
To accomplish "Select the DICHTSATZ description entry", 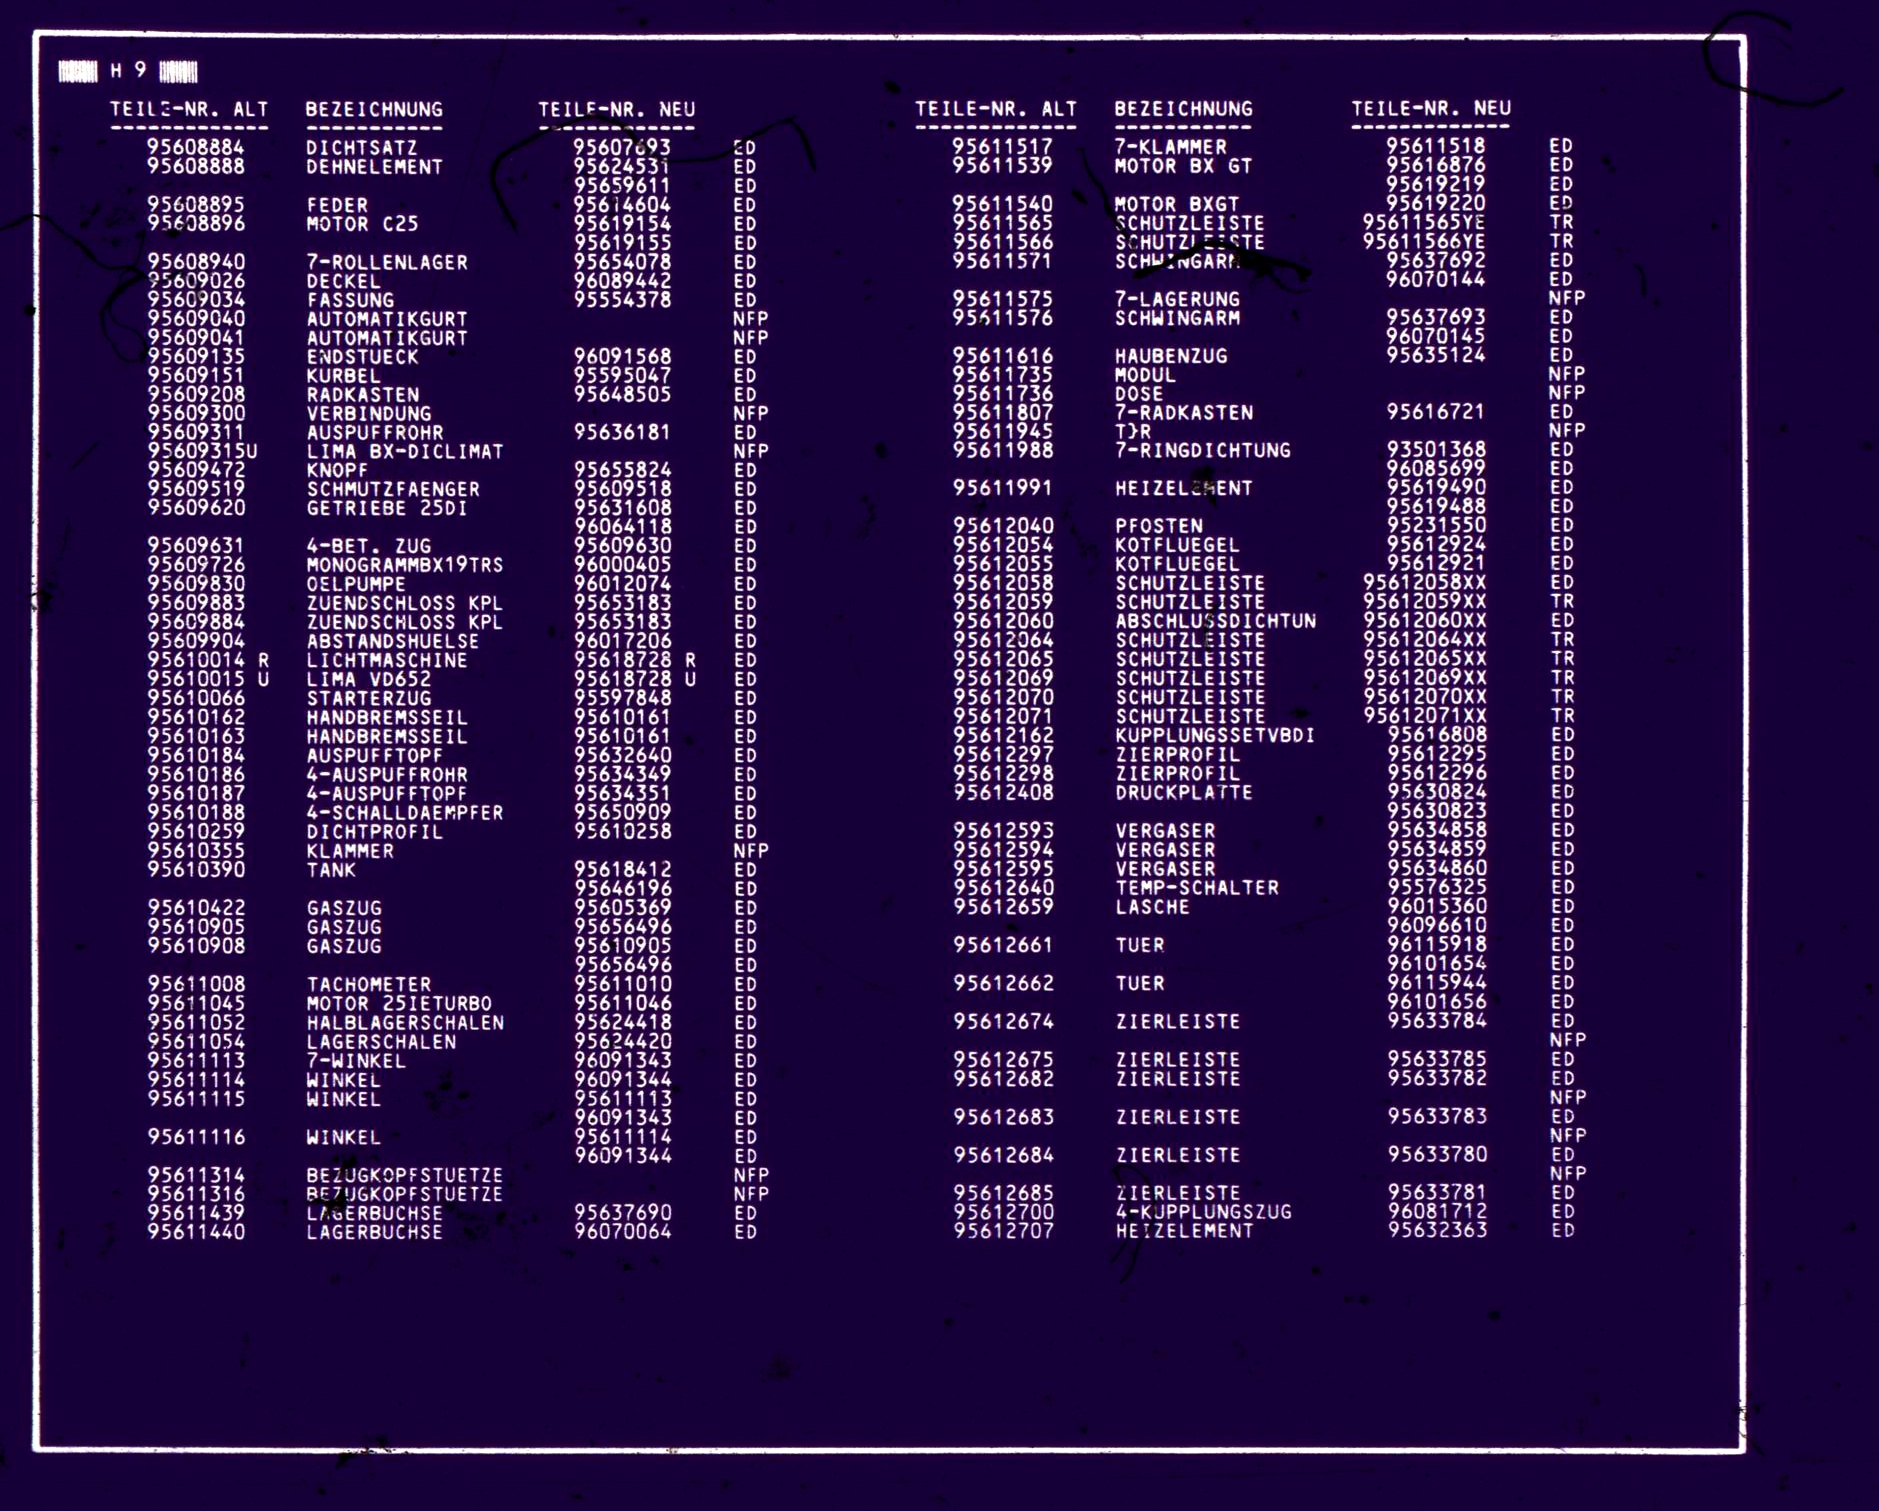I will point(362,147).
